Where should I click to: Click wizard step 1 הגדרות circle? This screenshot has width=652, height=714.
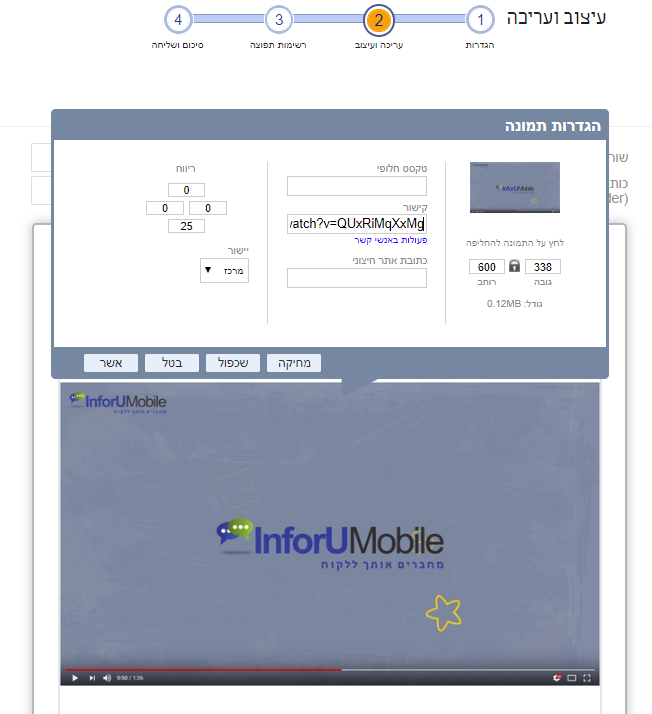click(x=480, y=20)
